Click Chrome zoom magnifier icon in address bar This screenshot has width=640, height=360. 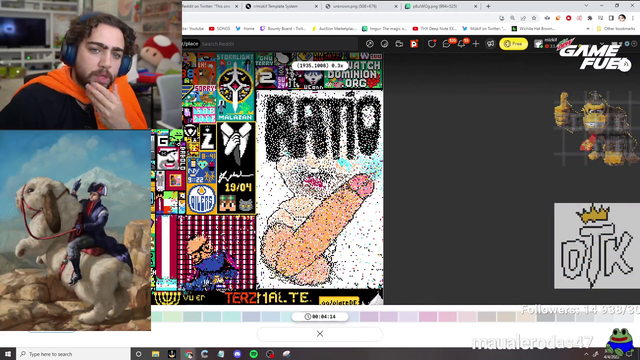[513, 18]
